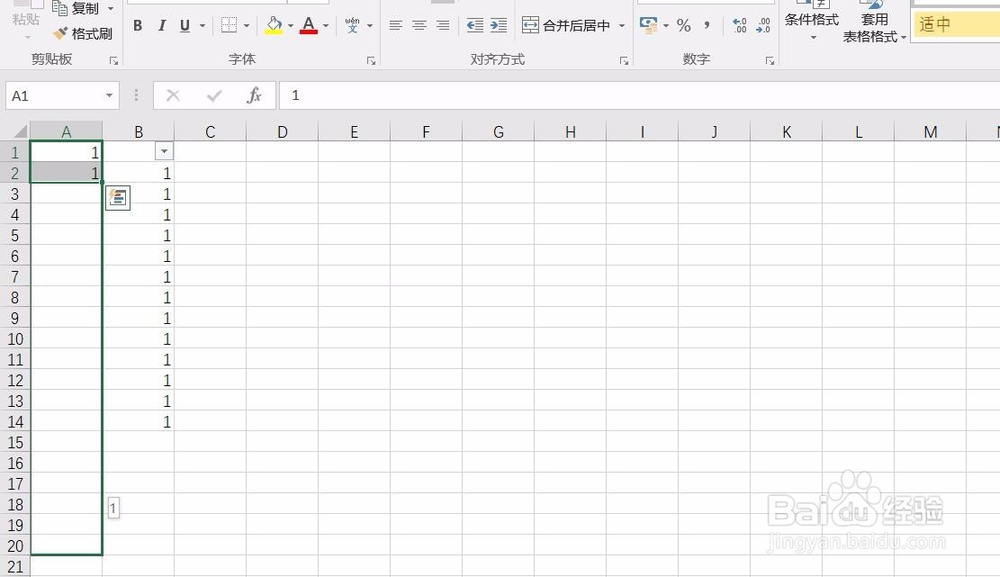Click the Select All corner triangle
Viewport: 1000px width, 577px height.
coord(20,131)
